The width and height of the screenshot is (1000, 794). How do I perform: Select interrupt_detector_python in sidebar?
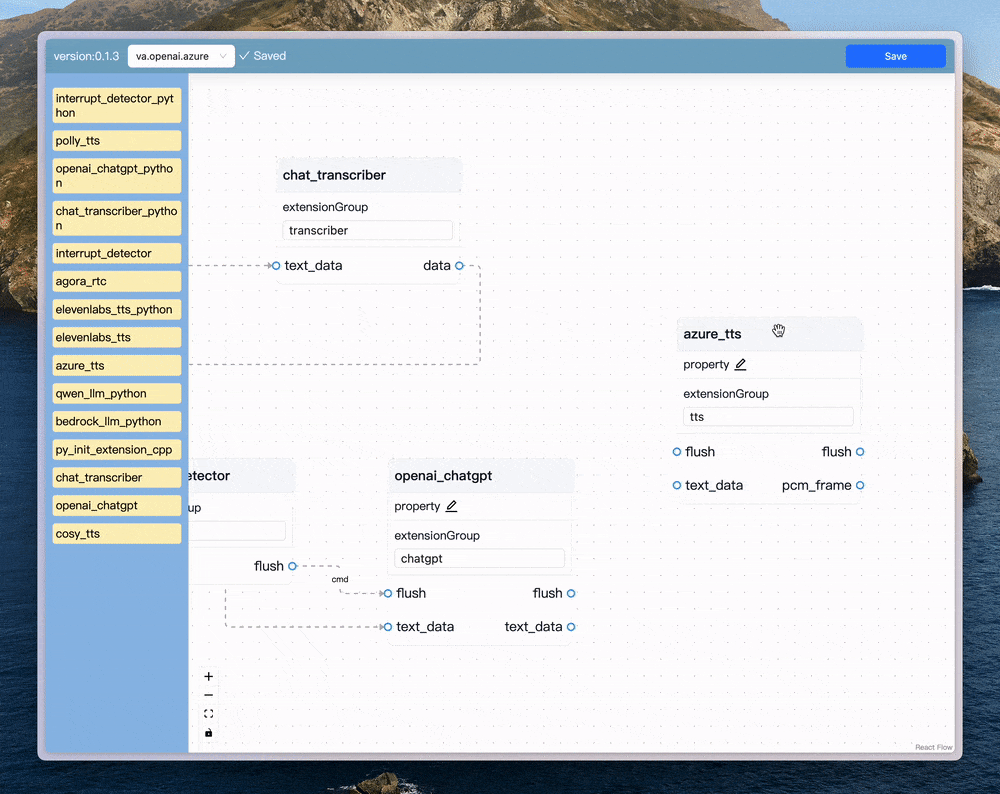(x=117, y=105)
